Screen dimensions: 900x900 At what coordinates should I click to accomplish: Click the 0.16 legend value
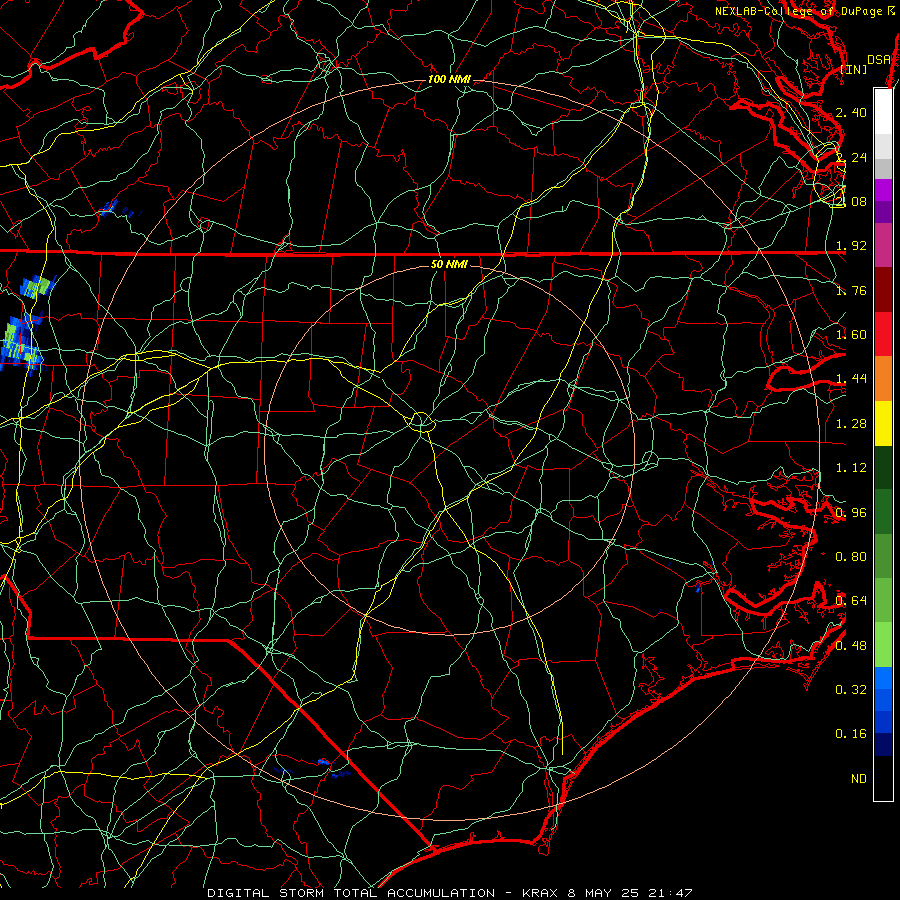(x=851, y=734)
